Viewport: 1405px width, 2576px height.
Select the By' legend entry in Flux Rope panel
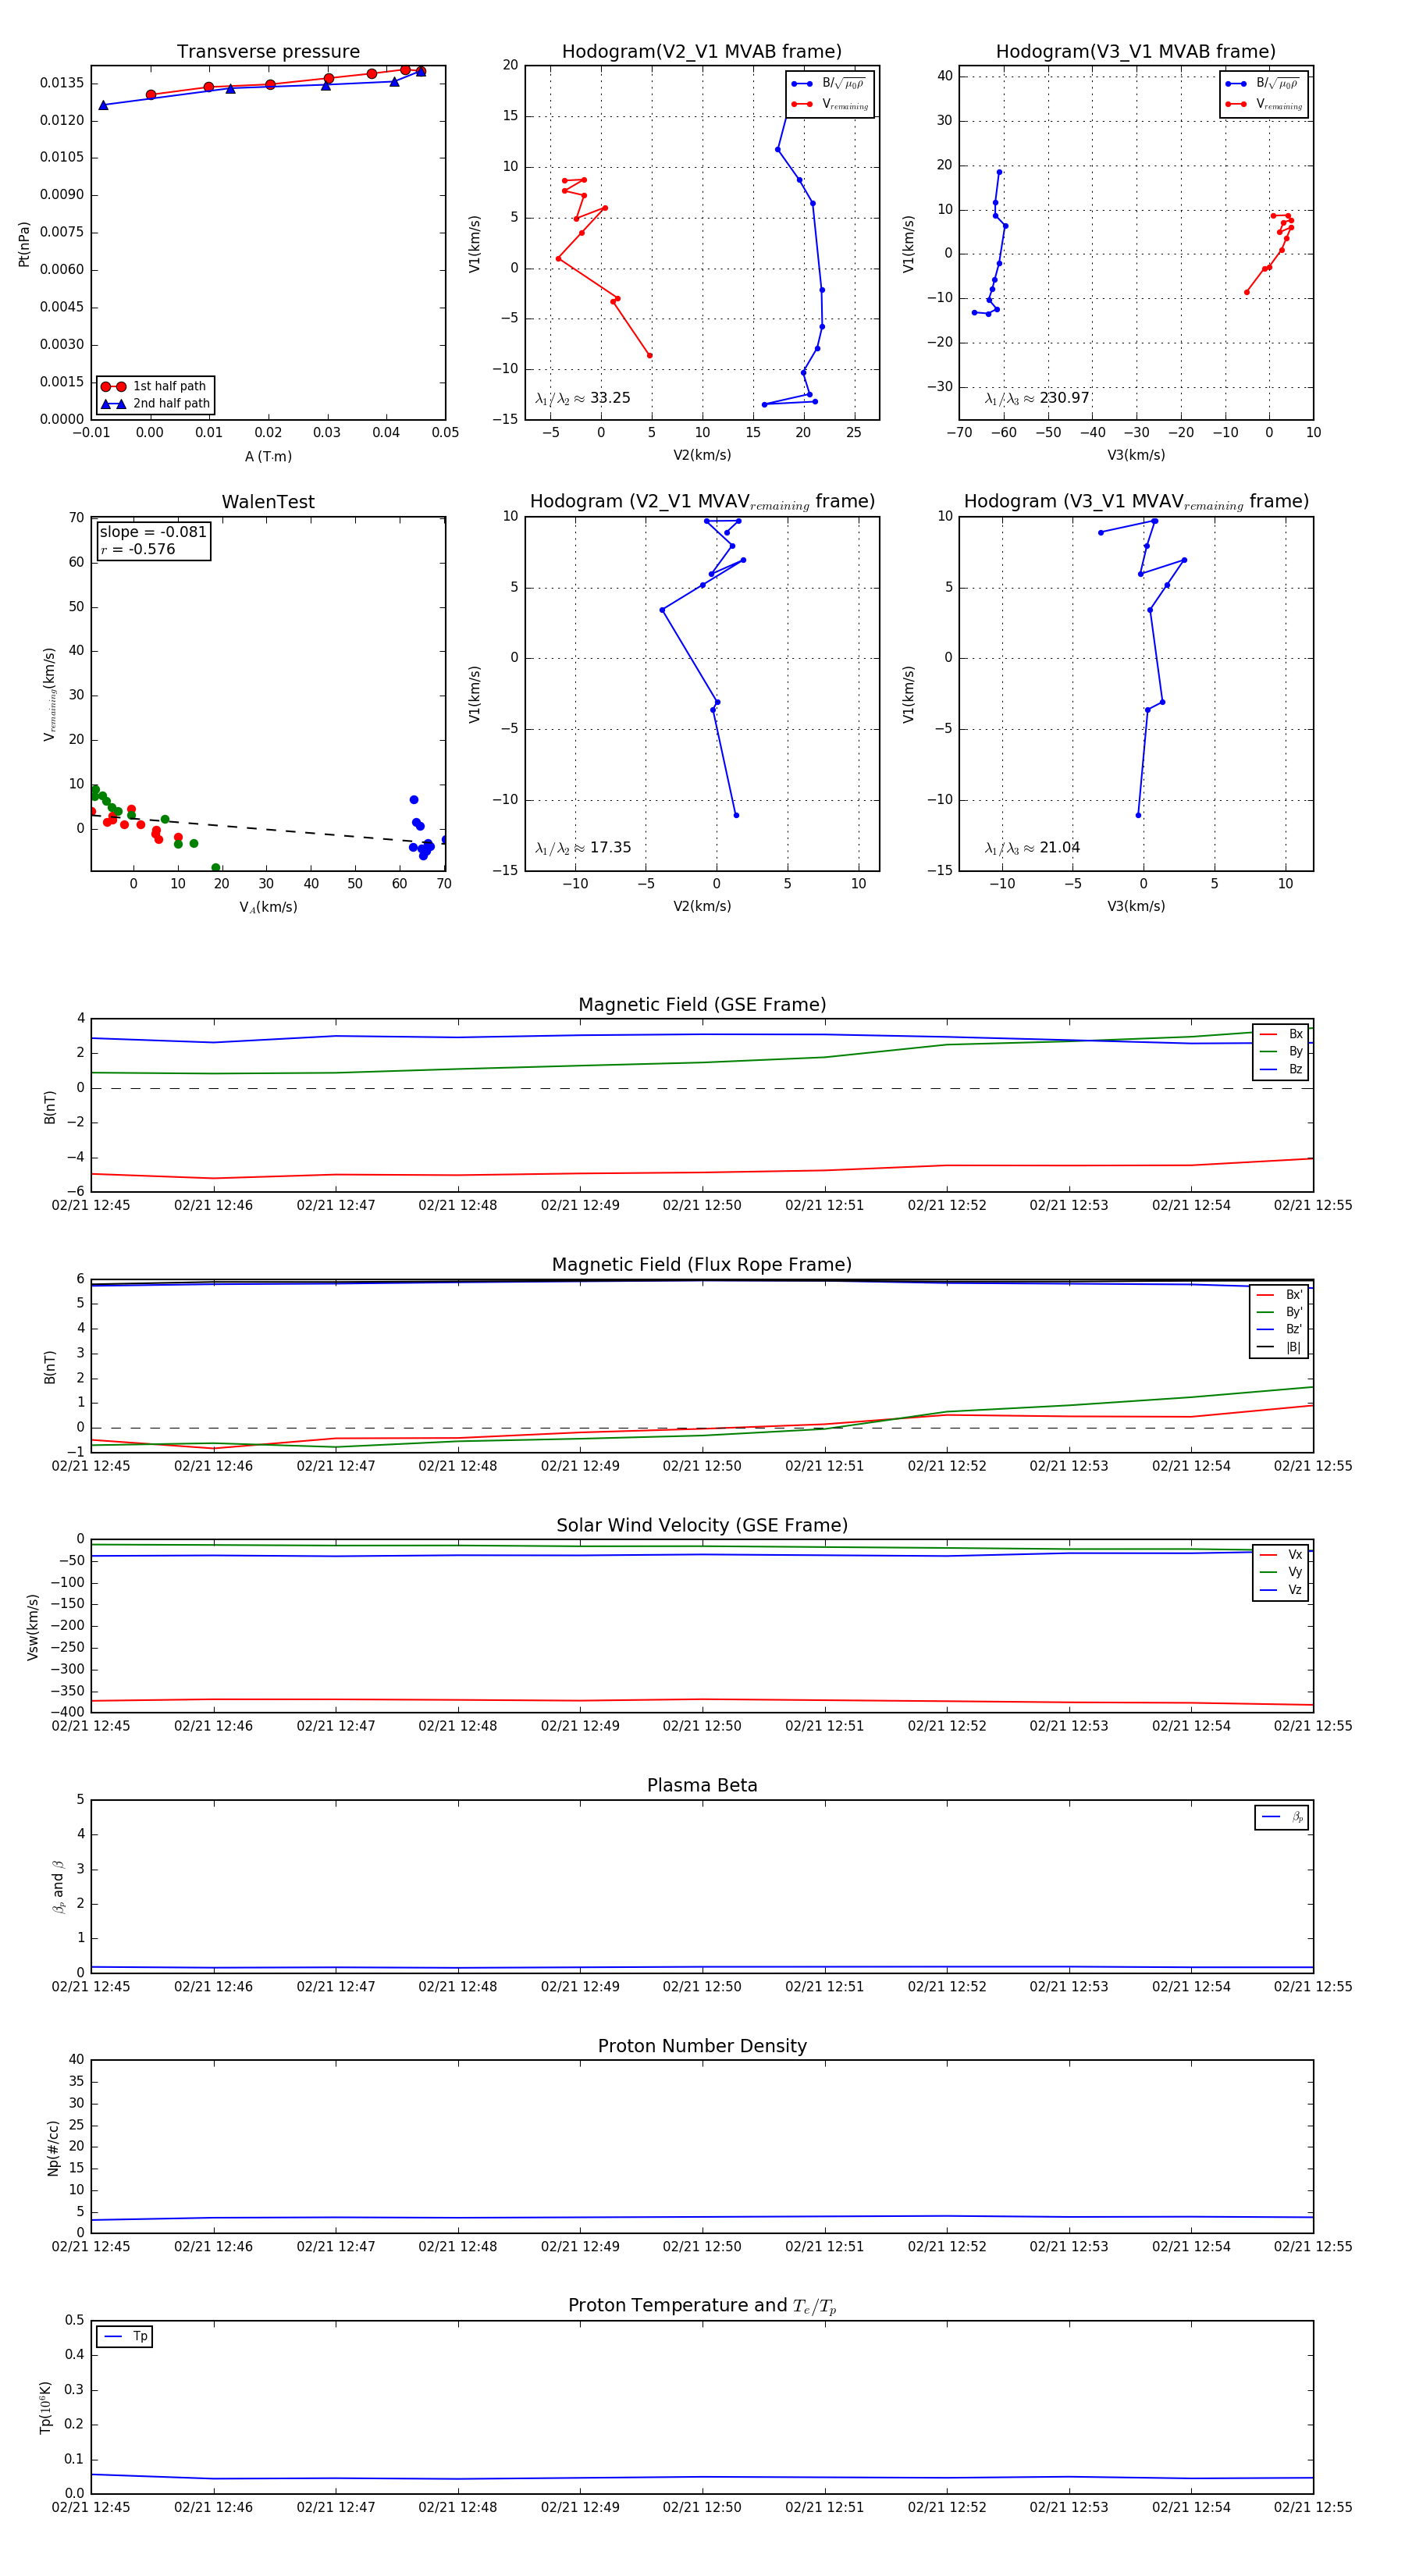pyautogui.click(x=1281, y=1312)
